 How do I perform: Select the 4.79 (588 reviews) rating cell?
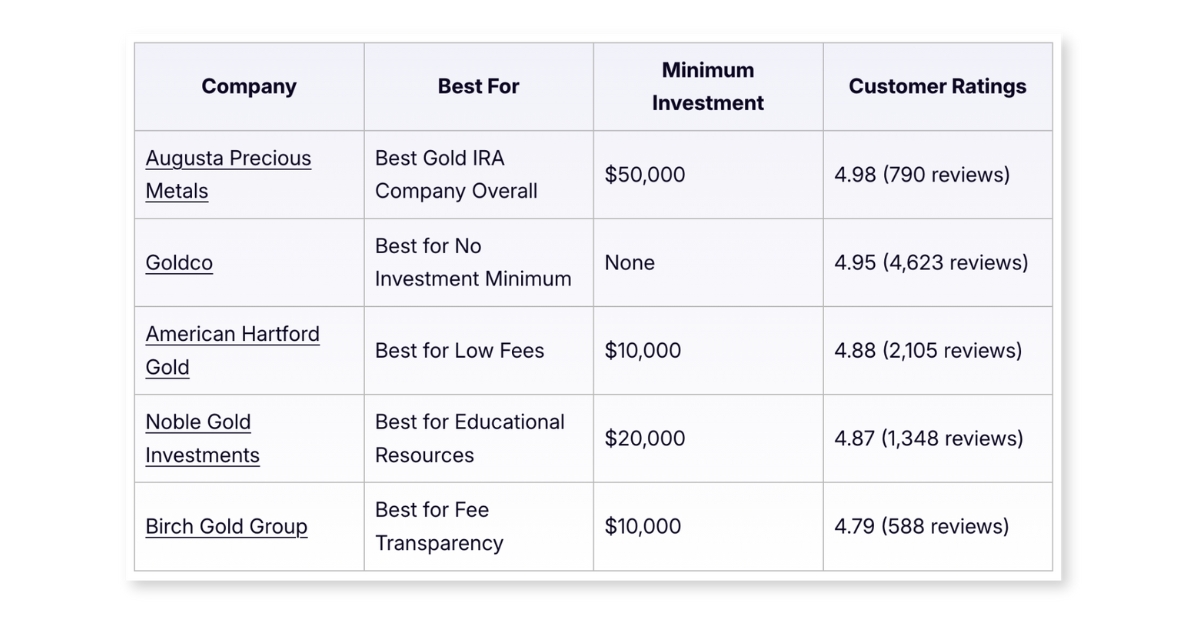pyautogui.click(x=938, y=526)
